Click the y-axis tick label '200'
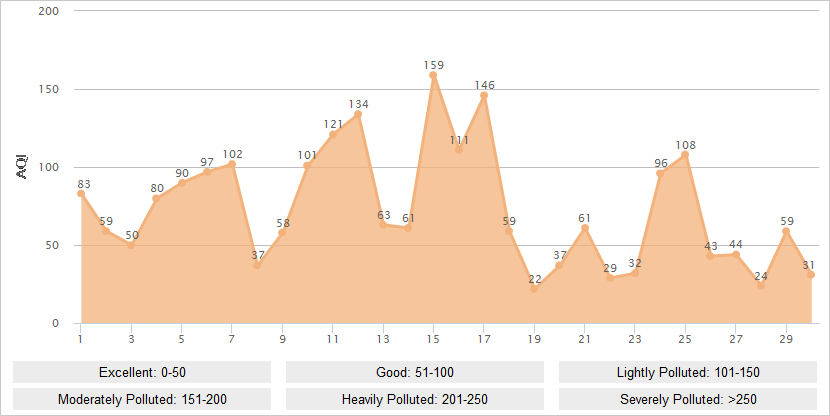This screenshot has height=416, width=830. (49, 11)
